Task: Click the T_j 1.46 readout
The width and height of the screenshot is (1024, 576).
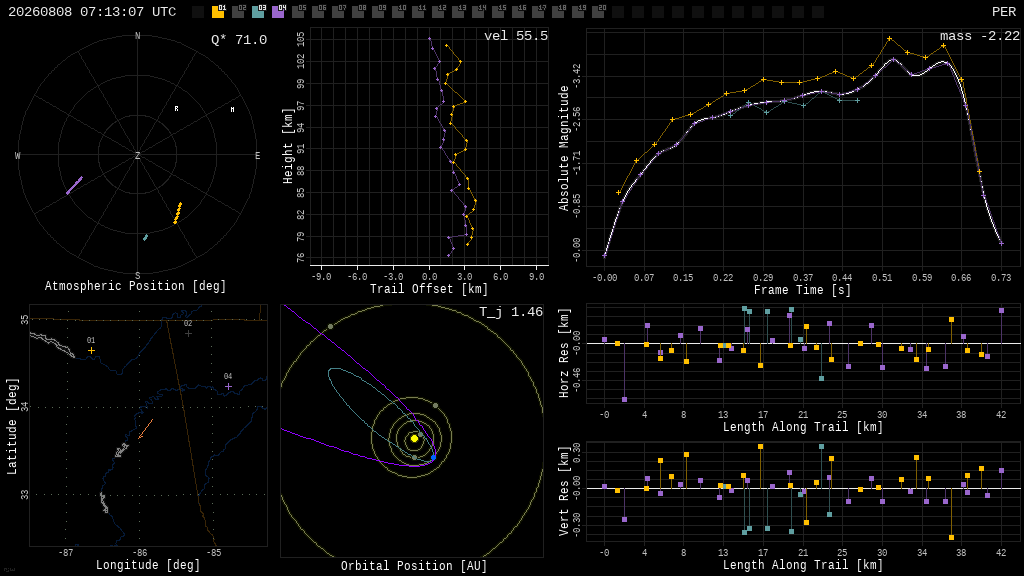Action: [x=511, y=312]
